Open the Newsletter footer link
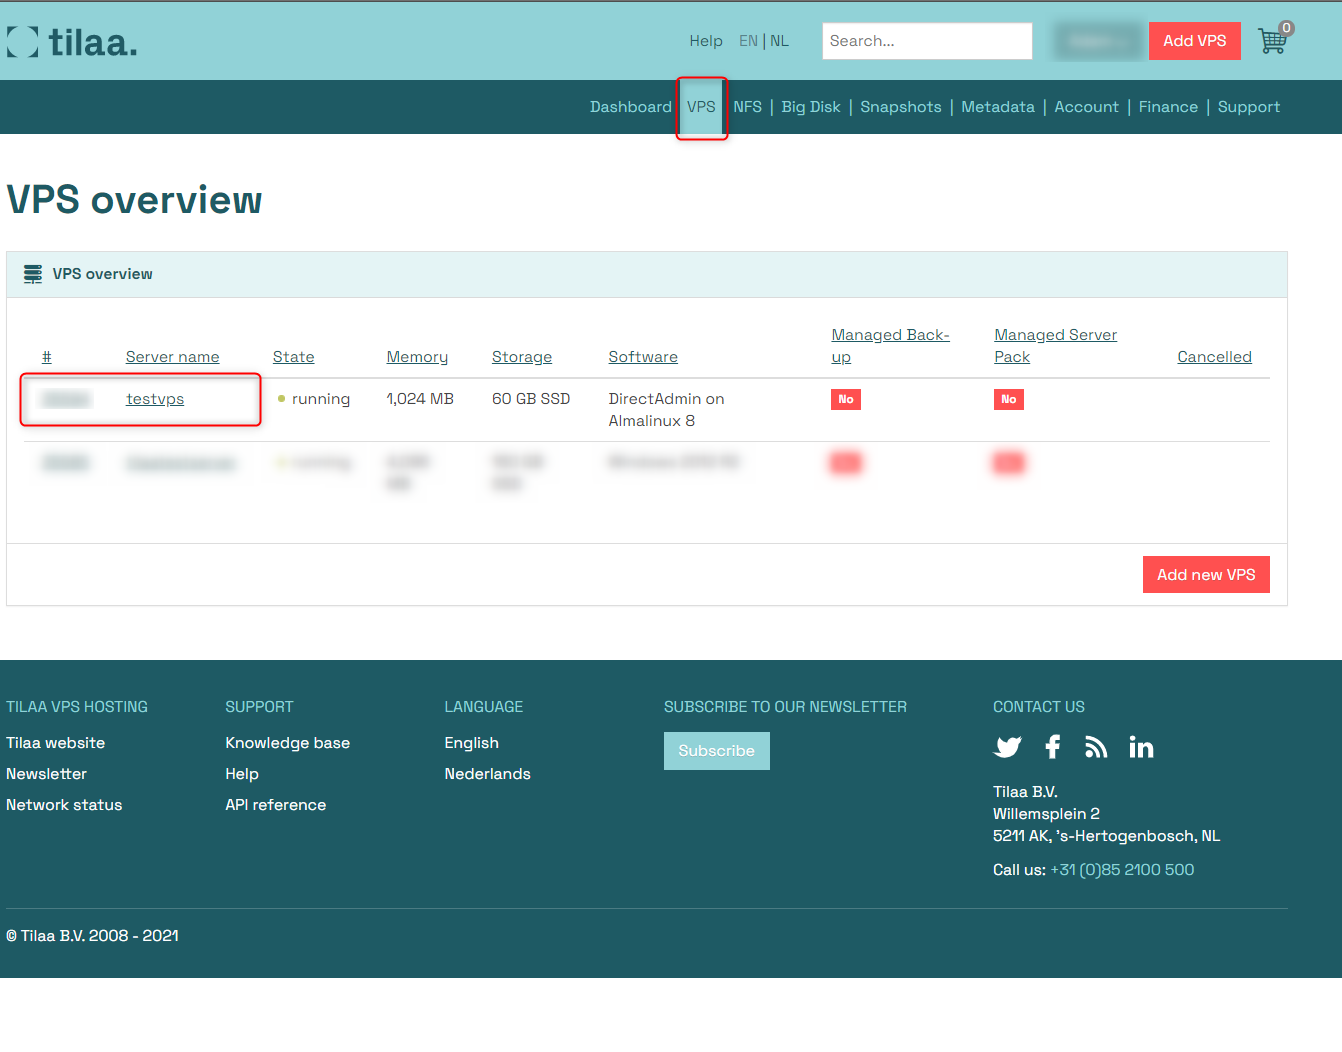 tap(46, 774)
